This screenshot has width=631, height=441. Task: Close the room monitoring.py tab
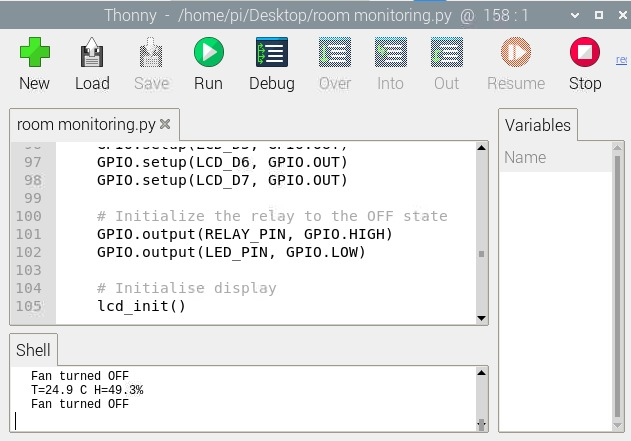(165, 124)
